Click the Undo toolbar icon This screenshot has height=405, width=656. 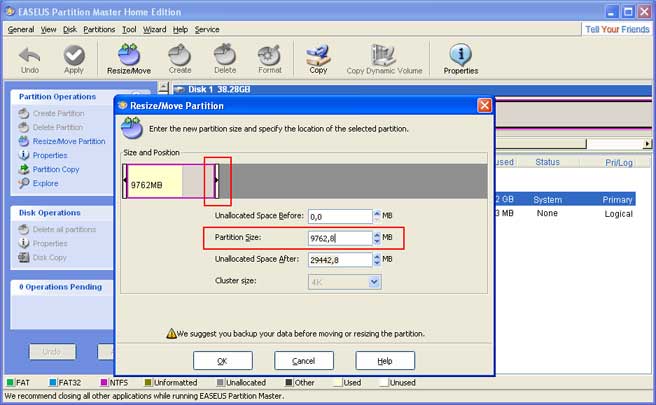(30, 55)
